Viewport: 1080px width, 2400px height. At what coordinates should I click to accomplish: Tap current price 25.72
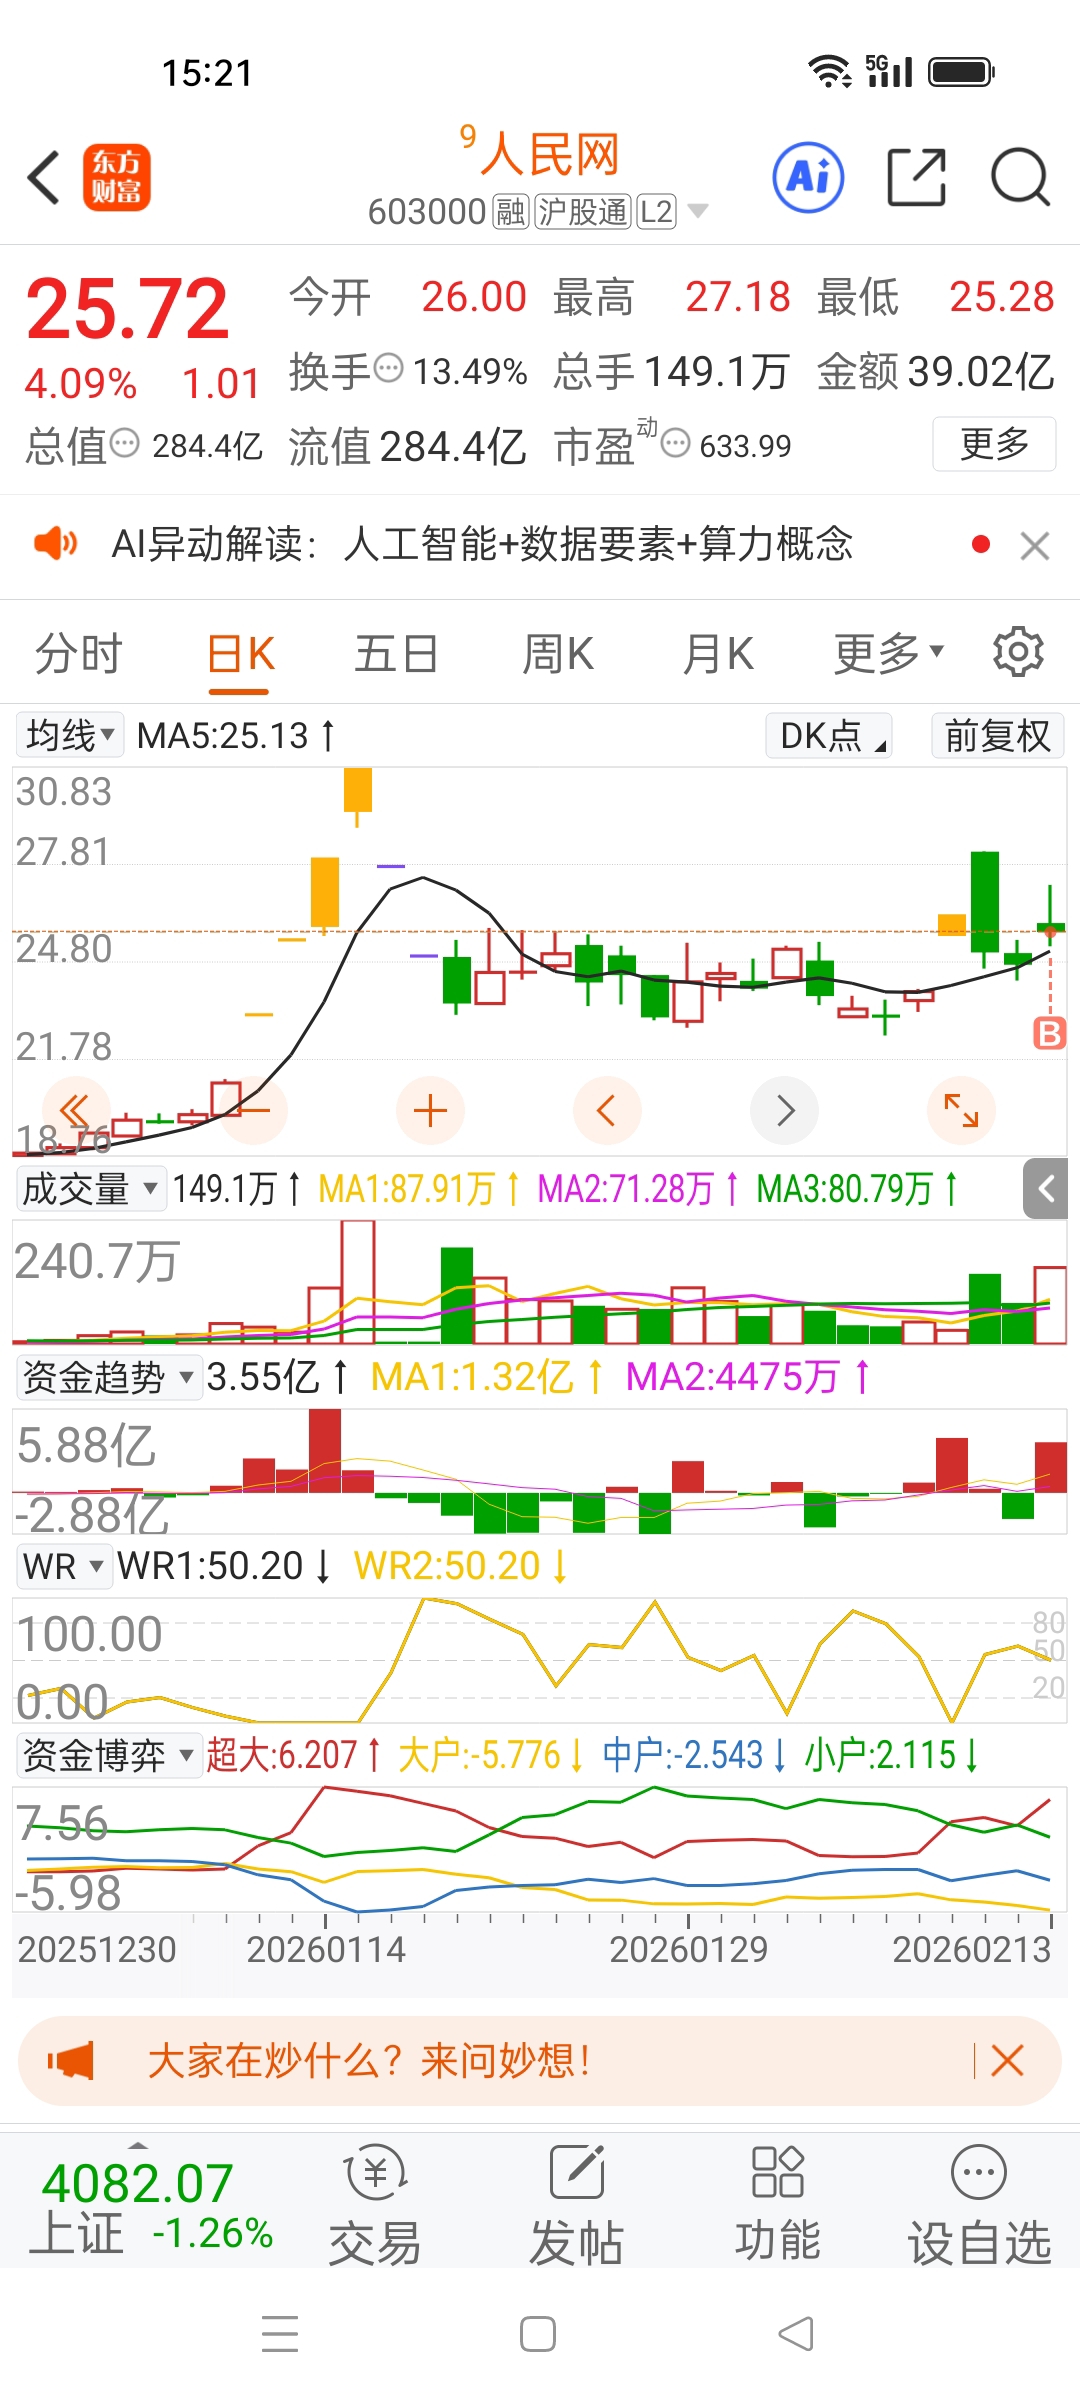pos(127,309)
